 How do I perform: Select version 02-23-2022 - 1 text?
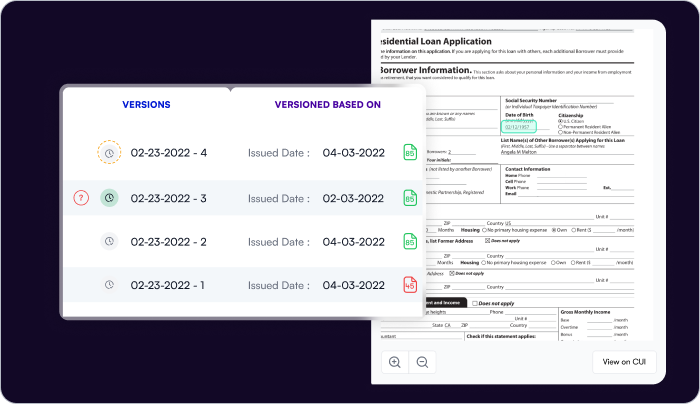167,285
